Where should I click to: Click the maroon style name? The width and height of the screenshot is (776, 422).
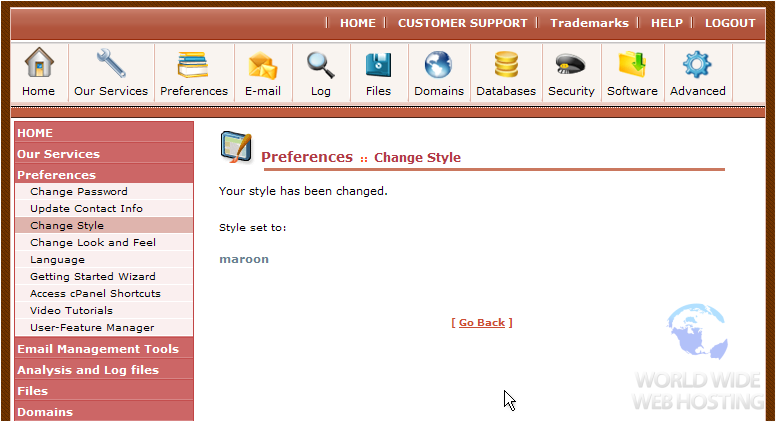click(x=244, y=259)
